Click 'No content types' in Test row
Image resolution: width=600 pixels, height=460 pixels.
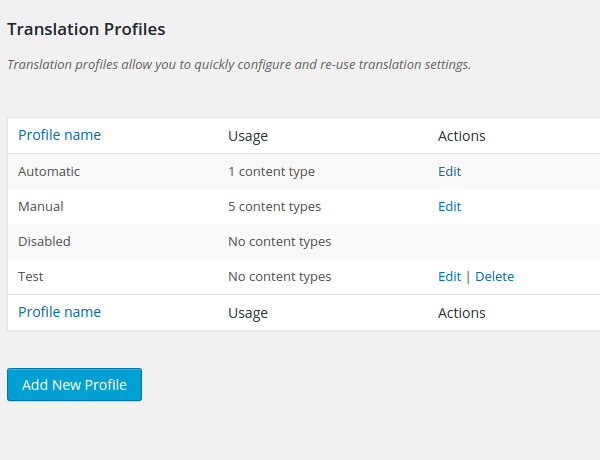pyautogui.click(x=279, y=276)
